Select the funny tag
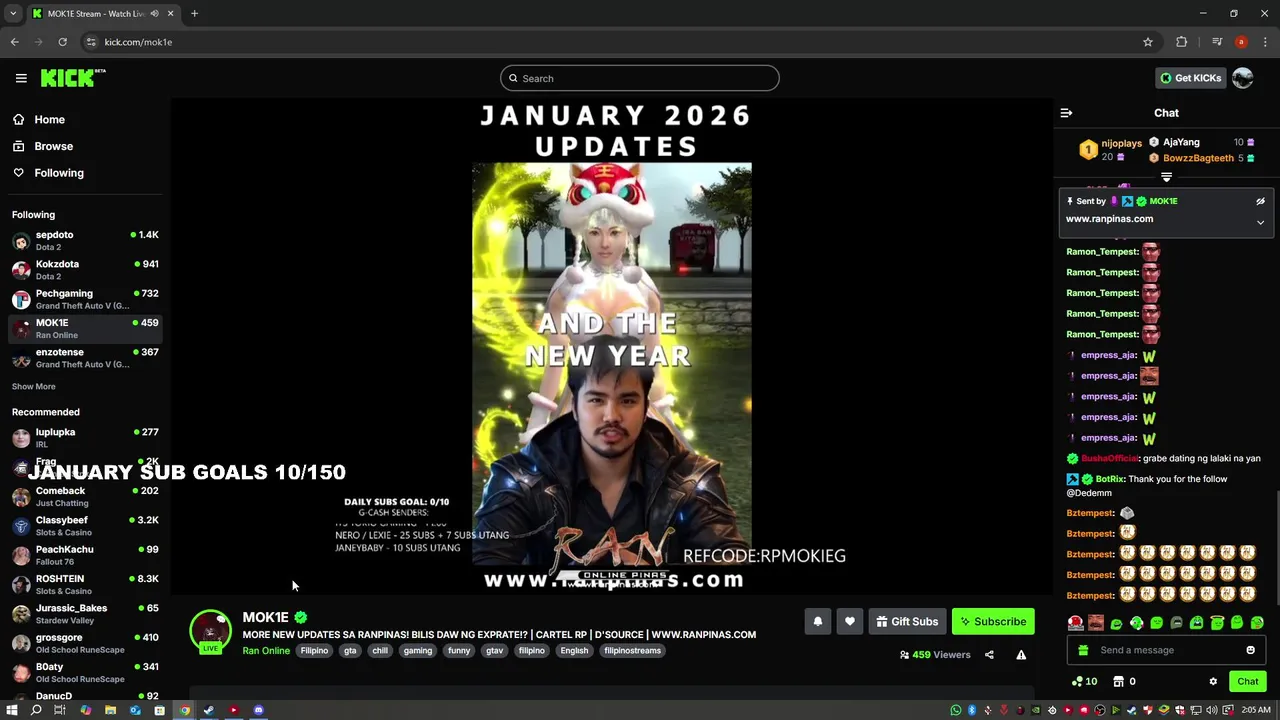 pos(459,650)
